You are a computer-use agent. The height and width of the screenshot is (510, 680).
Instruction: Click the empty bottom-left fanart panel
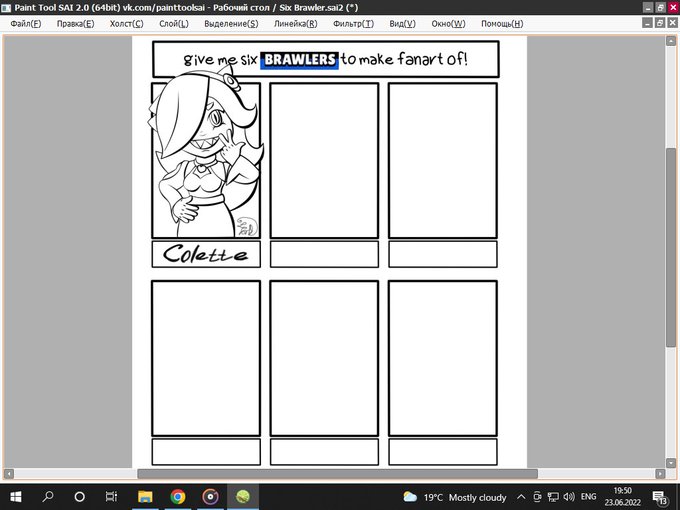click(x=206, y=358)
